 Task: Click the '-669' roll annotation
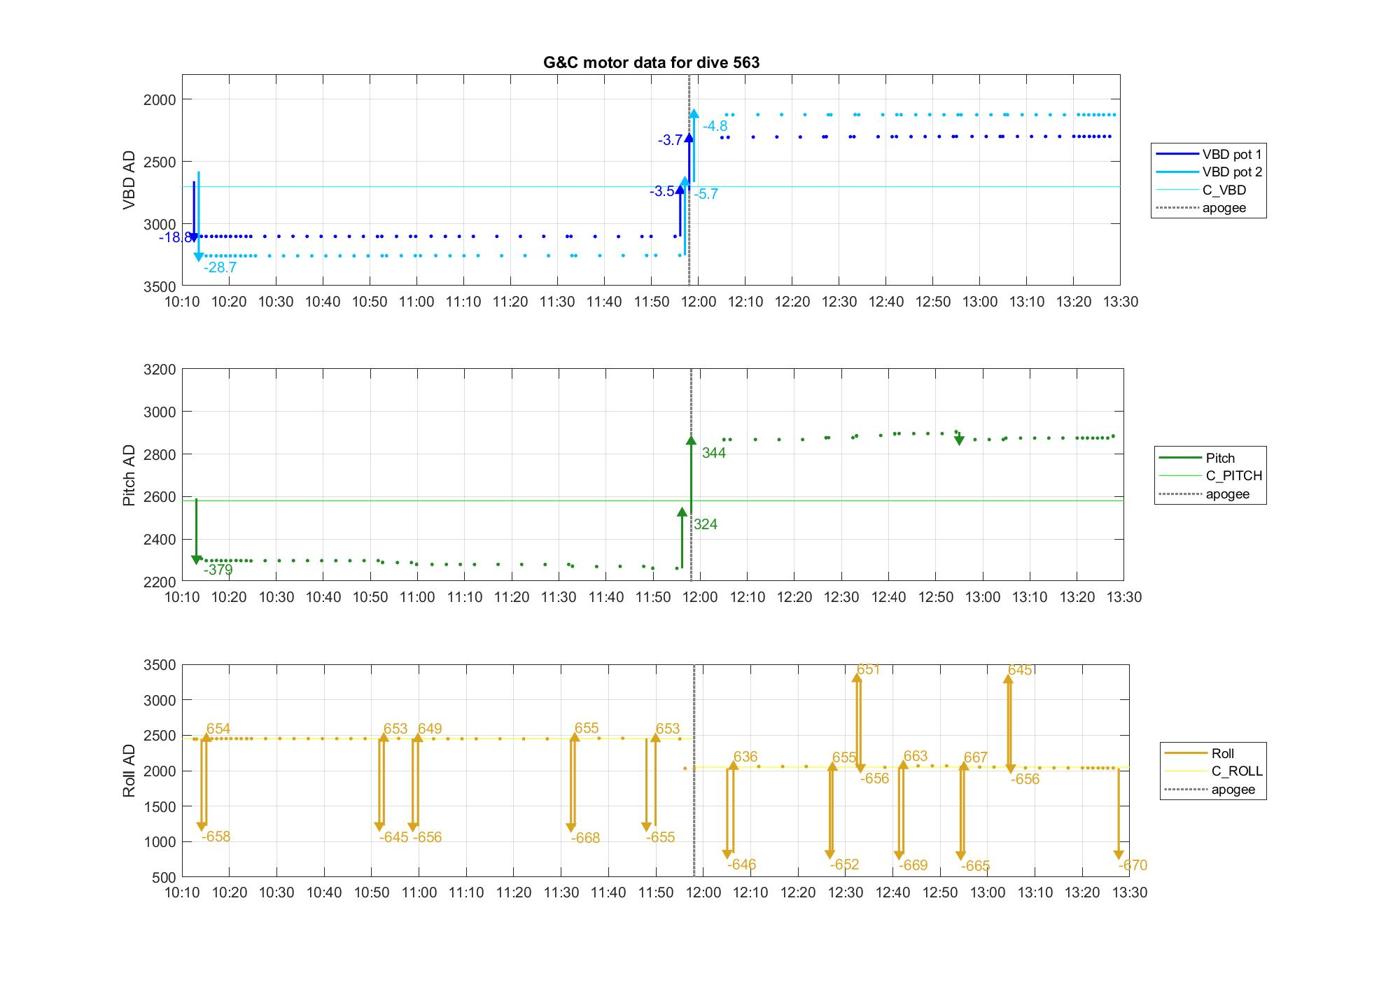[913, 866]
